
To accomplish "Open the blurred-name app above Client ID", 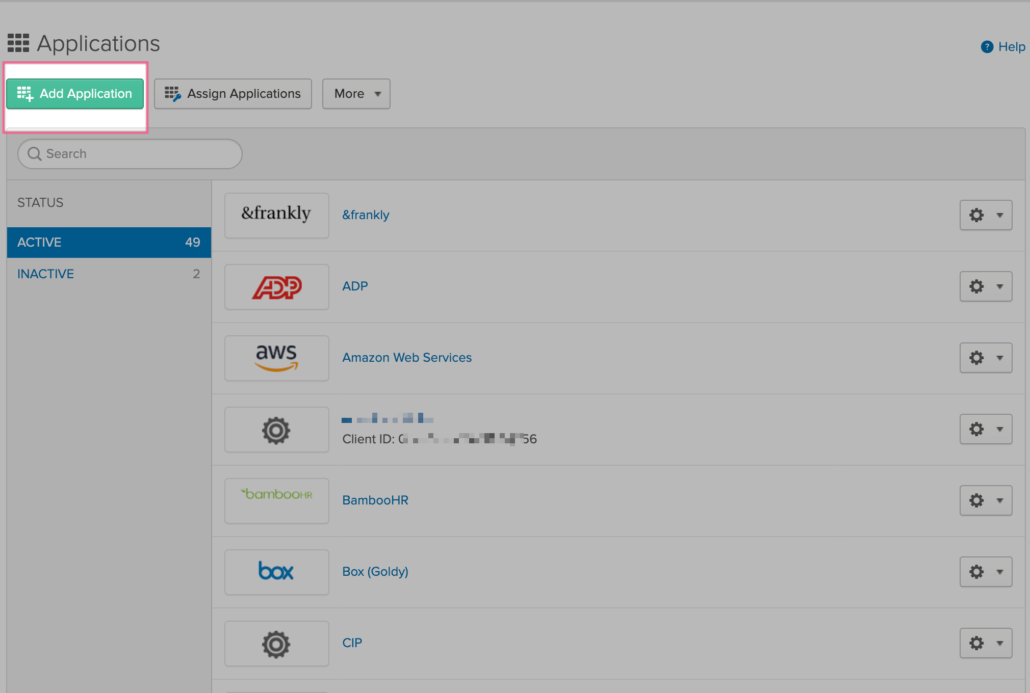I will click(387, 418).
